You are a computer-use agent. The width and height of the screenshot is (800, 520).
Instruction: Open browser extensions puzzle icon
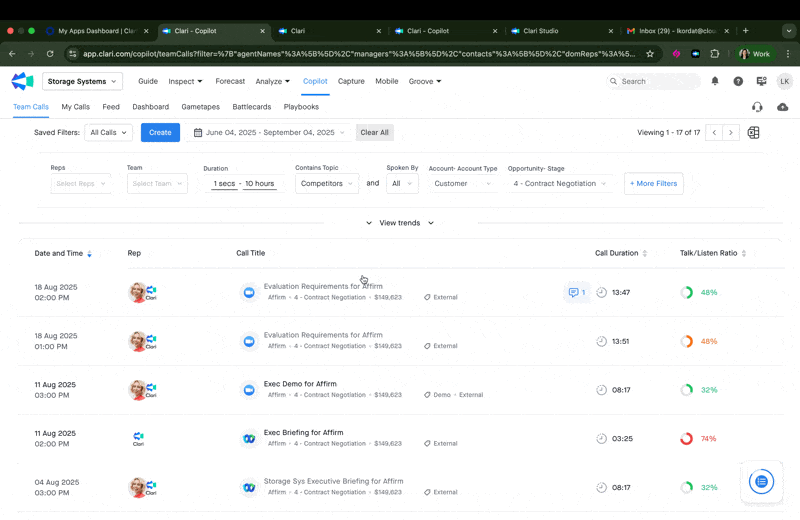(x=715, y=54)
